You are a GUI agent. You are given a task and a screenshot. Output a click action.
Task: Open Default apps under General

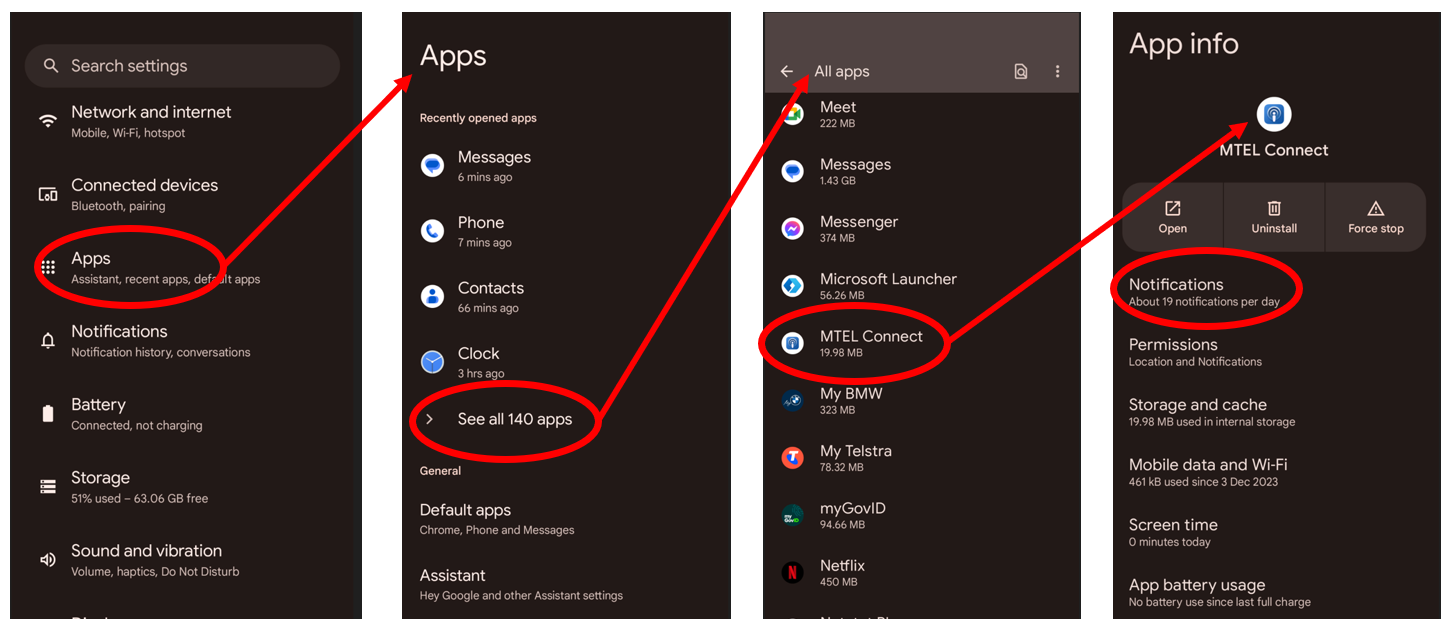(x=566, y=519)
